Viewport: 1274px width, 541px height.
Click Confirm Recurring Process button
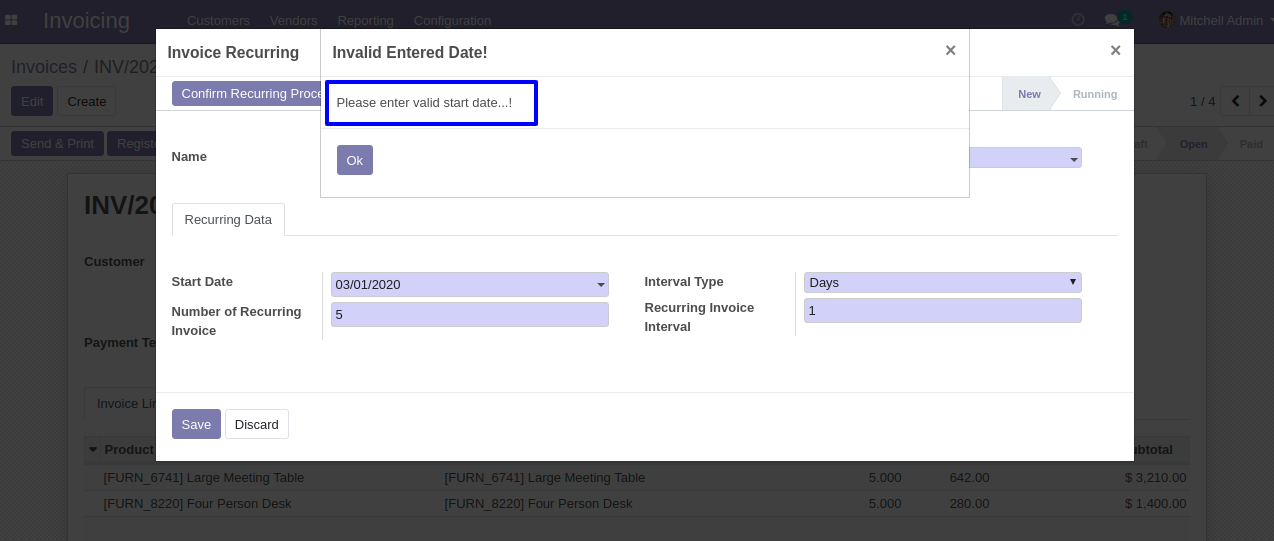[246, 93]
